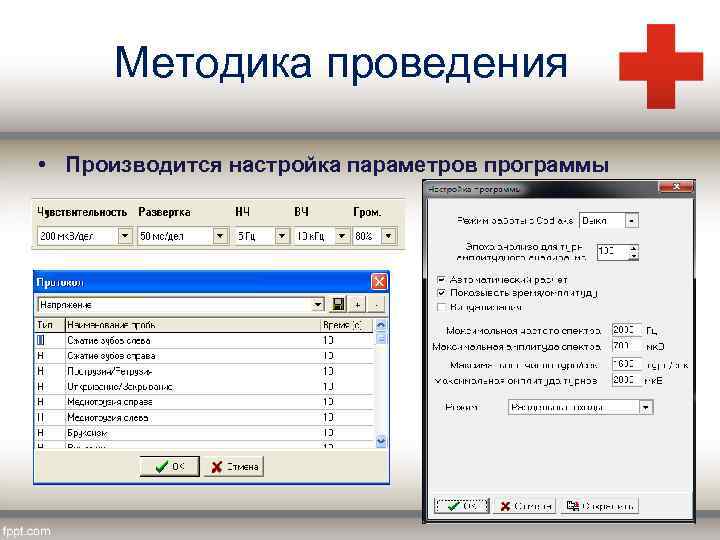Click the Максимальная амплитуда турнов field
The height and width of the screenshot is (540, 720).
coord(626,380)
